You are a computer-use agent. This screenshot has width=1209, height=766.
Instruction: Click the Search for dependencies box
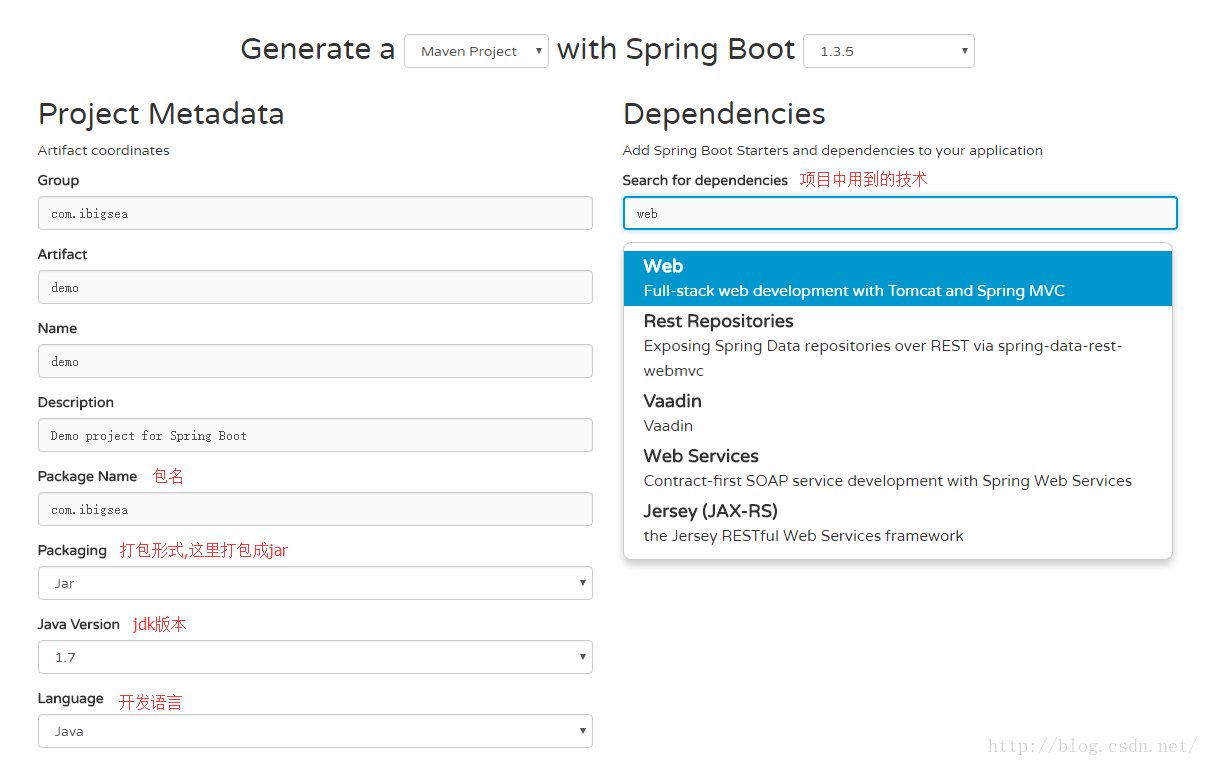[900, 213]
